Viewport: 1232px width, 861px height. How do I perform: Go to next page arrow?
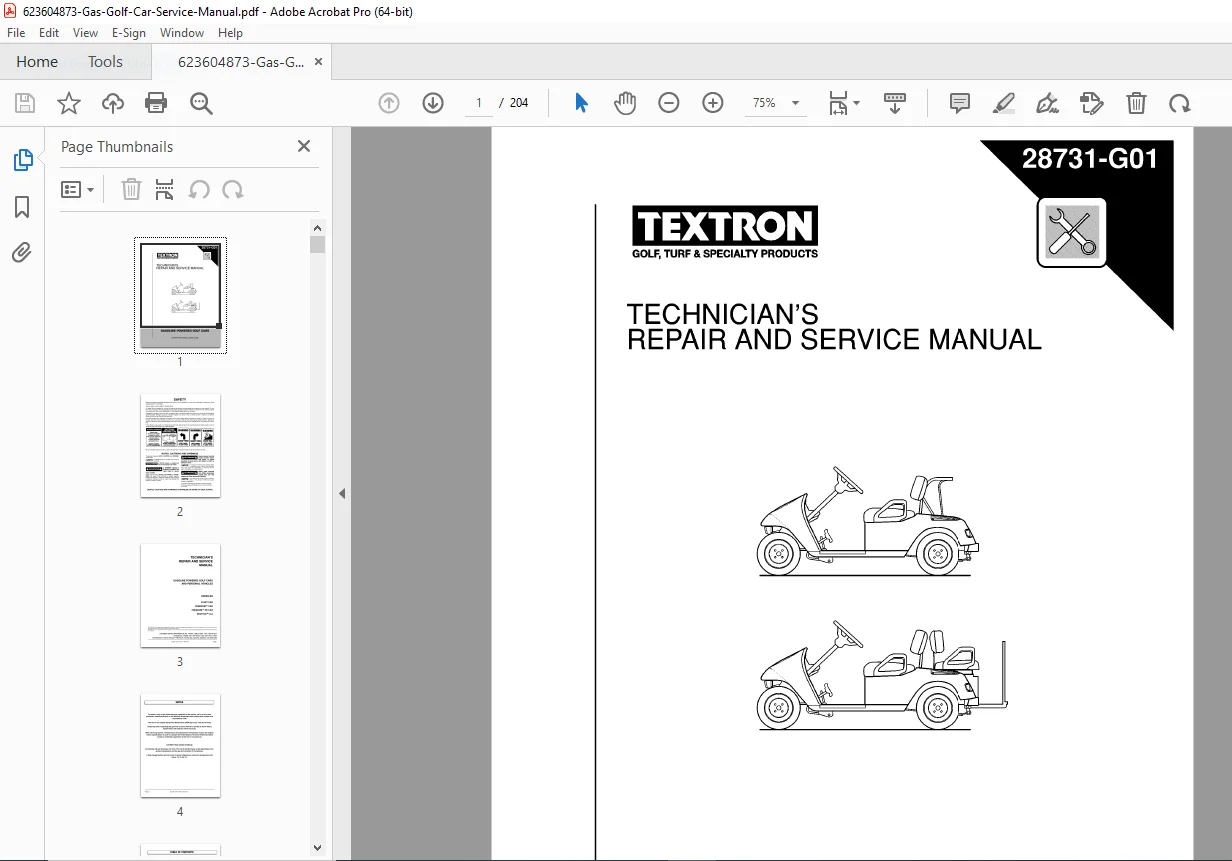[x=433, y=103]
